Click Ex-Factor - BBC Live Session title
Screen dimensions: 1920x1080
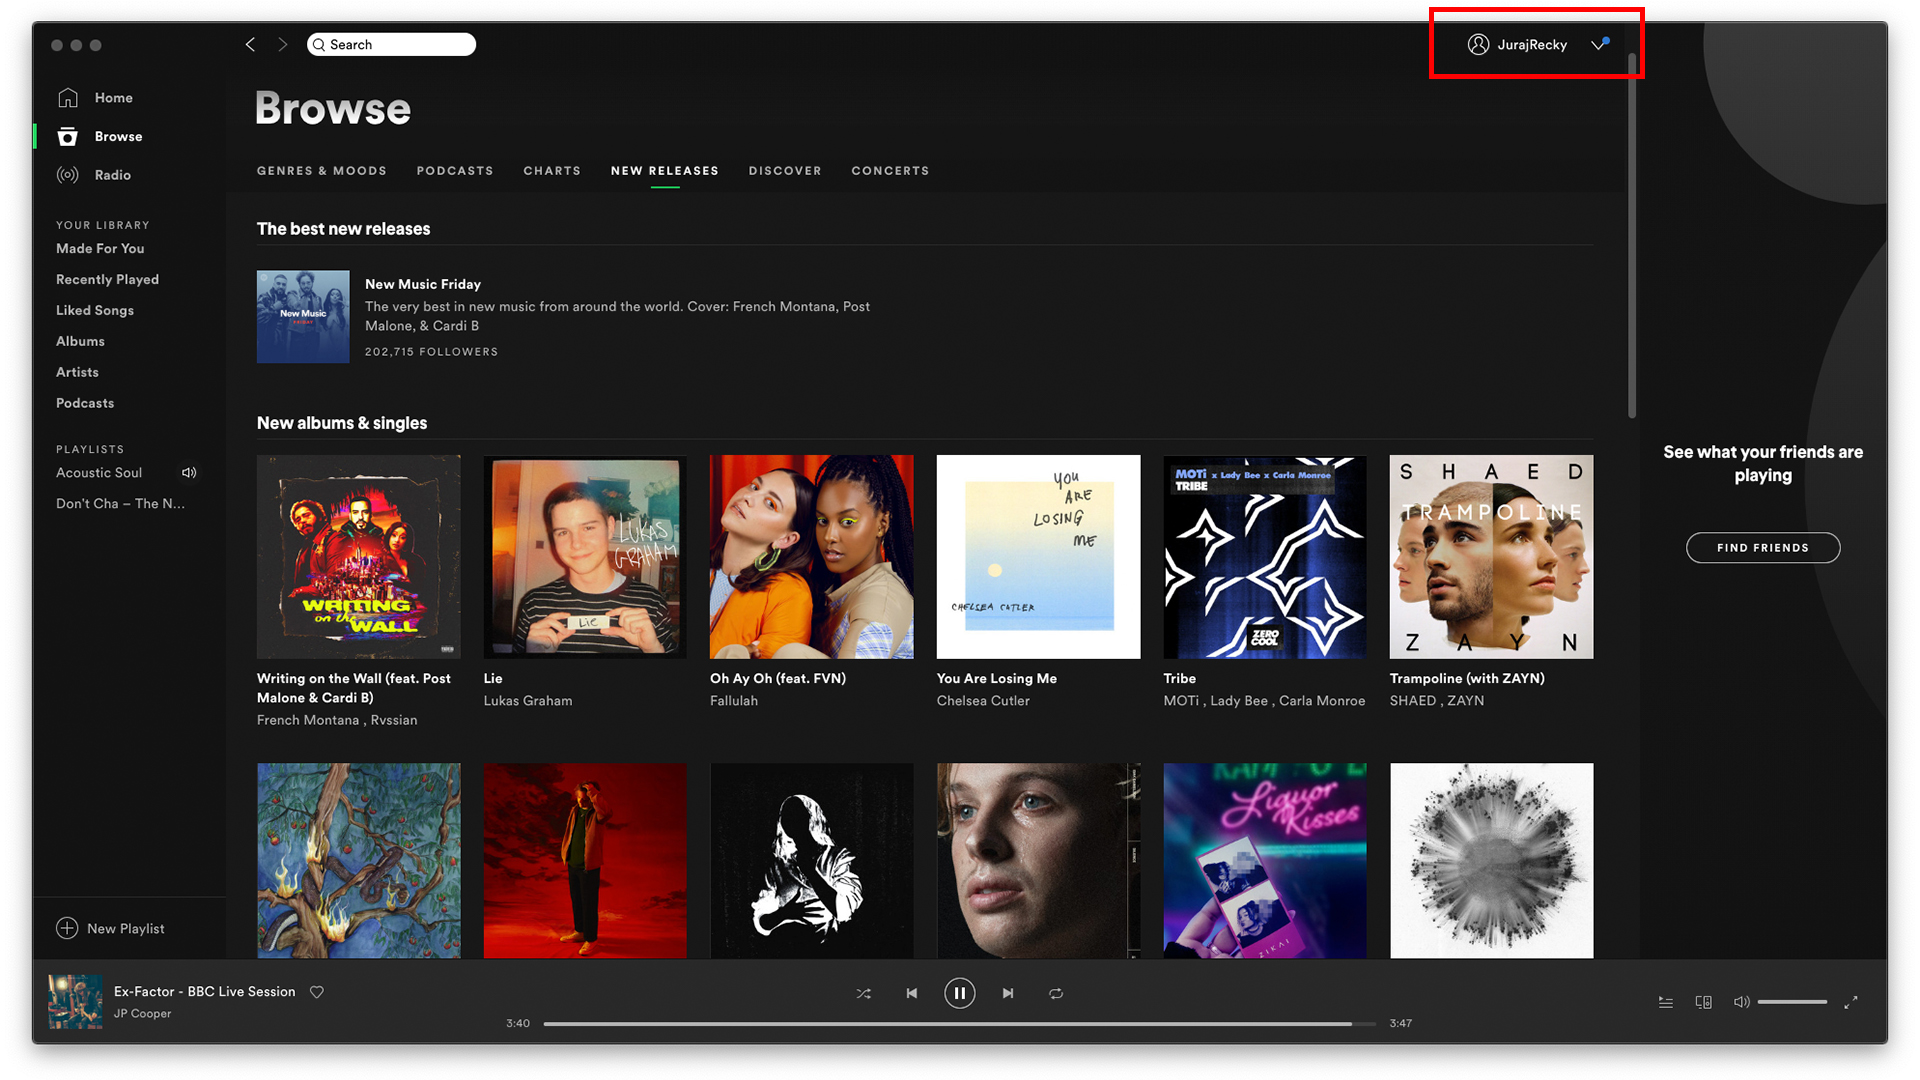point(205,992)
